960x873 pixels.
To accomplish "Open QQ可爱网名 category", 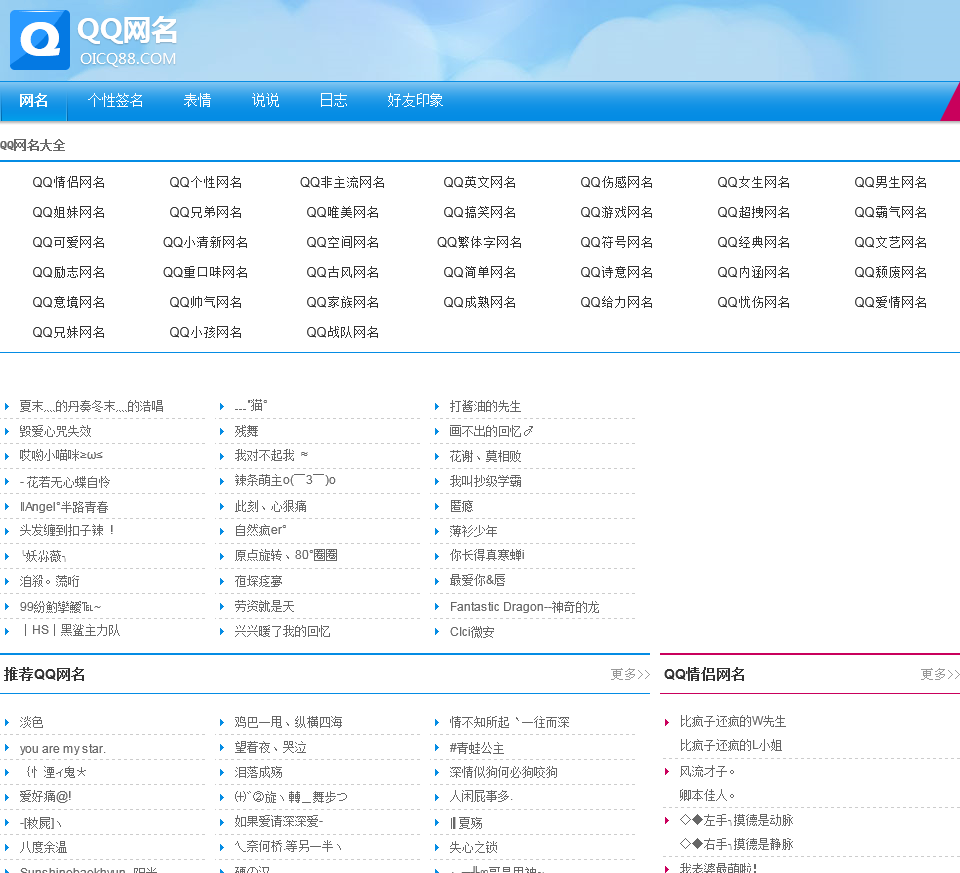I will click(x=69, y=242).
